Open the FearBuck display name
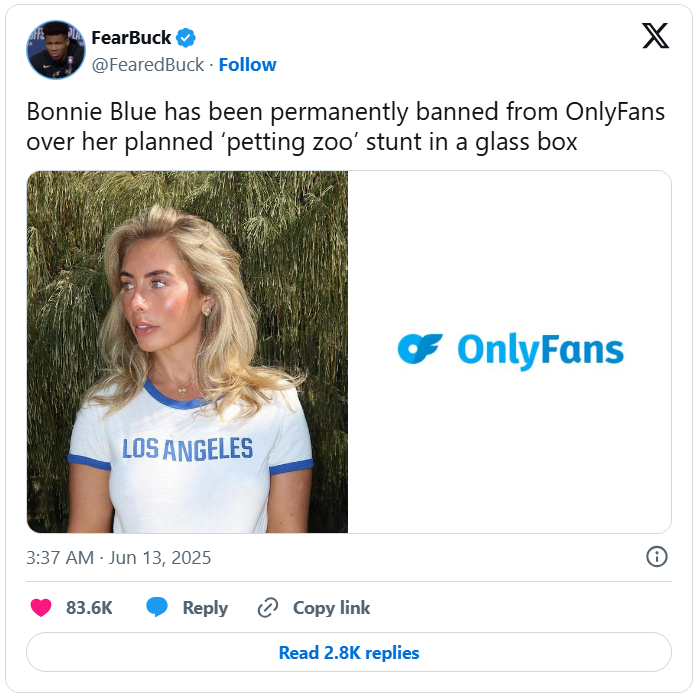Image resolution: width=696 pixels, height=699 pixels. tap(131, 38)
